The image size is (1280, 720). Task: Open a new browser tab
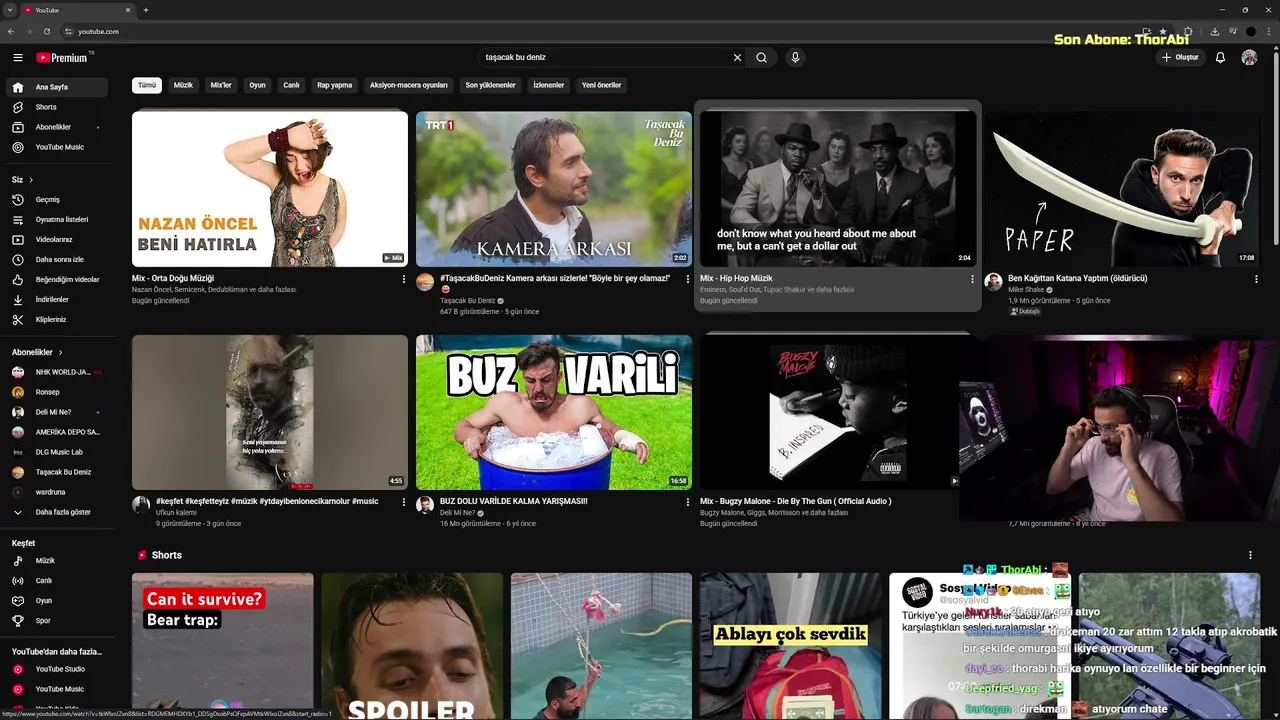pyautogui.click(x=146, y=10)
